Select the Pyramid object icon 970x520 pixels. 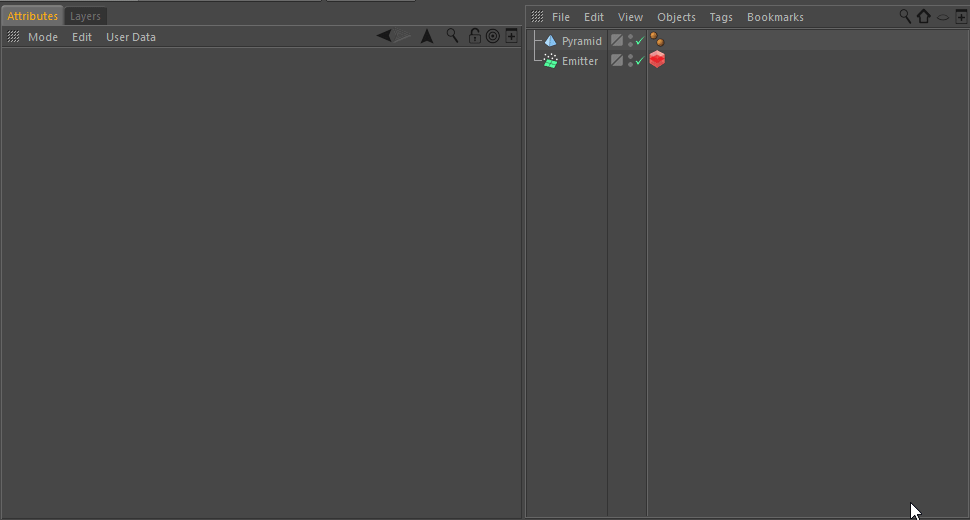tap(550, 41)
